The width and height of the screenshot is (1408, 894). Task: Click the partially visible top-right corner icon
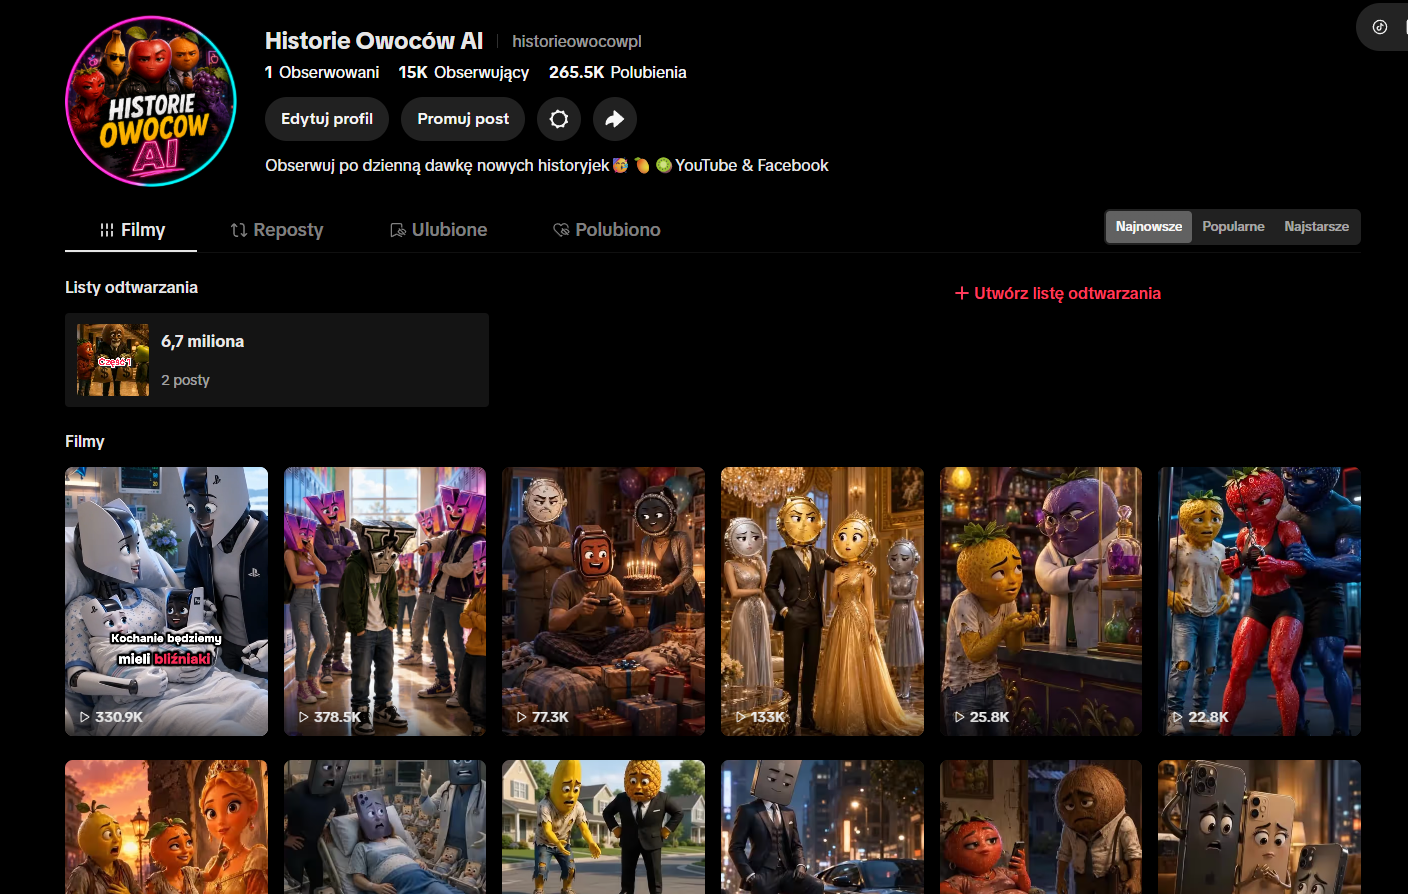pyautogui.click(x=1382, y=27)
